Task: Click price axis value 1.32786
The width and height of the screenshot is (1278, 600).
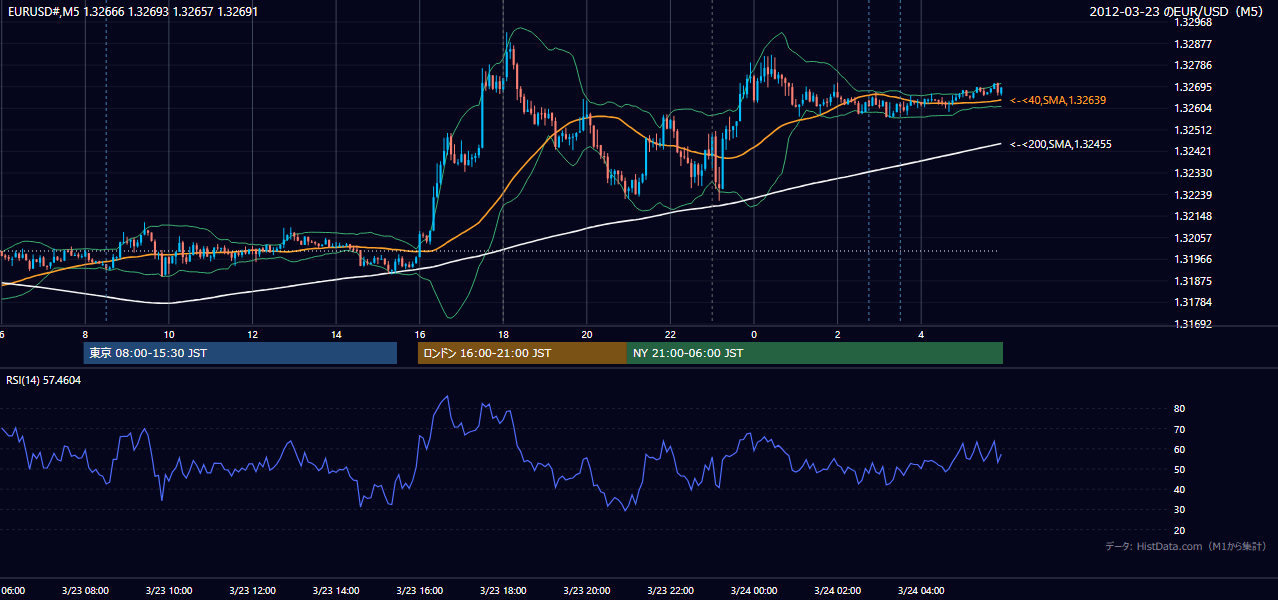Action: coord(1194,65)
